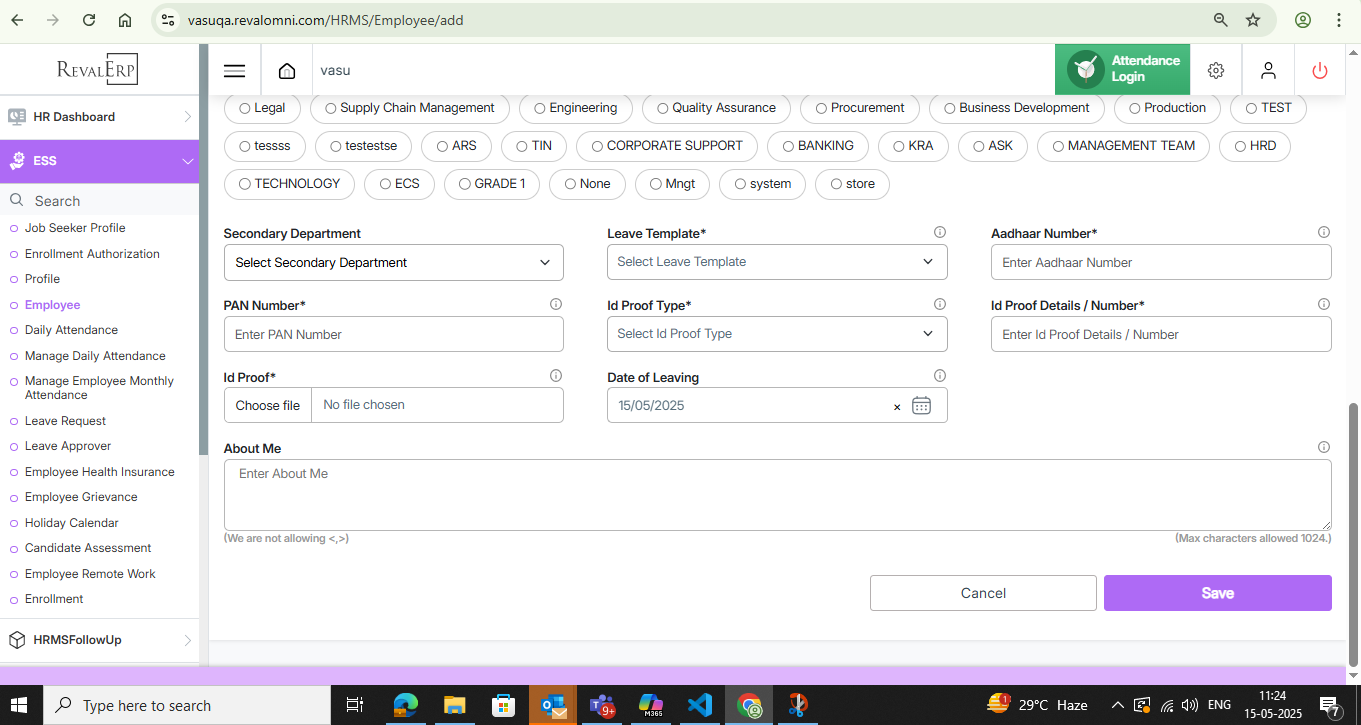Click the PAN Number input field

[393, 335]
